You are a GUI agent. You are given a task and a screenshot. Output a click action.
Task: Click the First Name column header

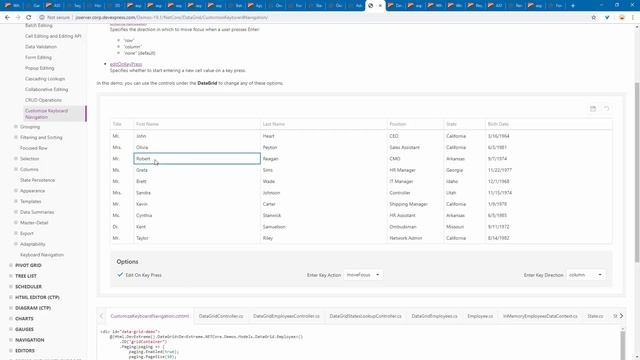click(x=197, y=124)
